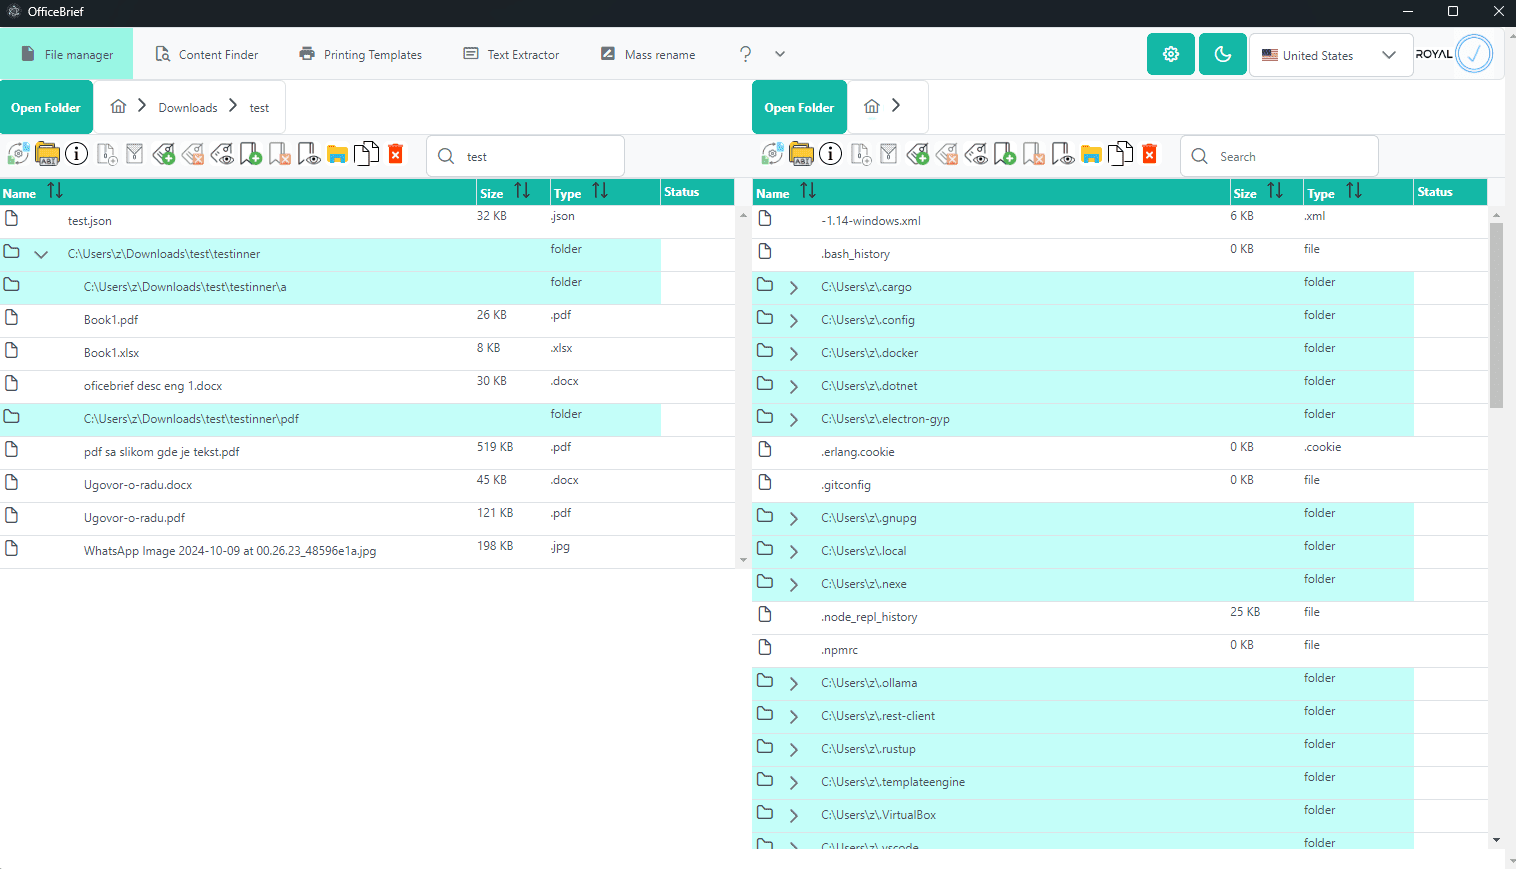Click the home icon in the left breadcrumb

(118, 106)
